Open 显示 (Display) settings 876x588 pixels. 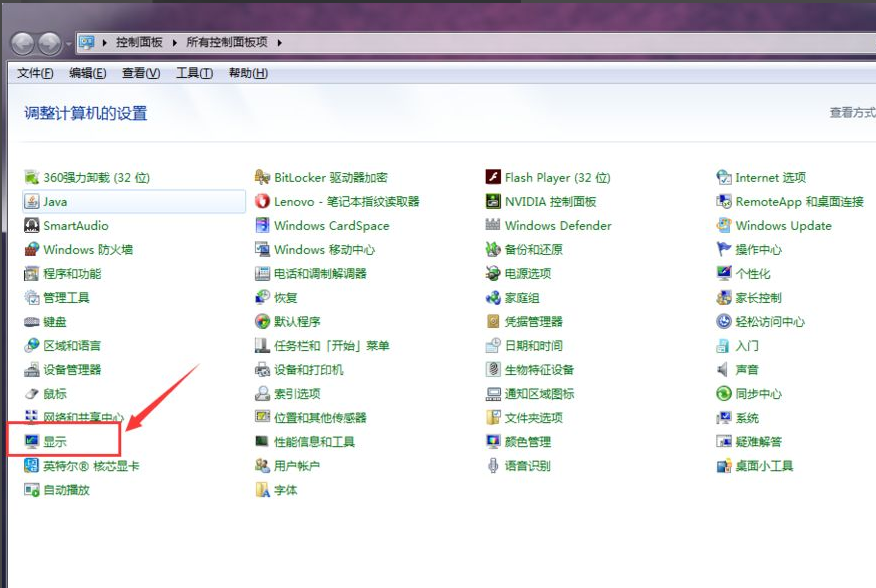click(x=55, y=440)
